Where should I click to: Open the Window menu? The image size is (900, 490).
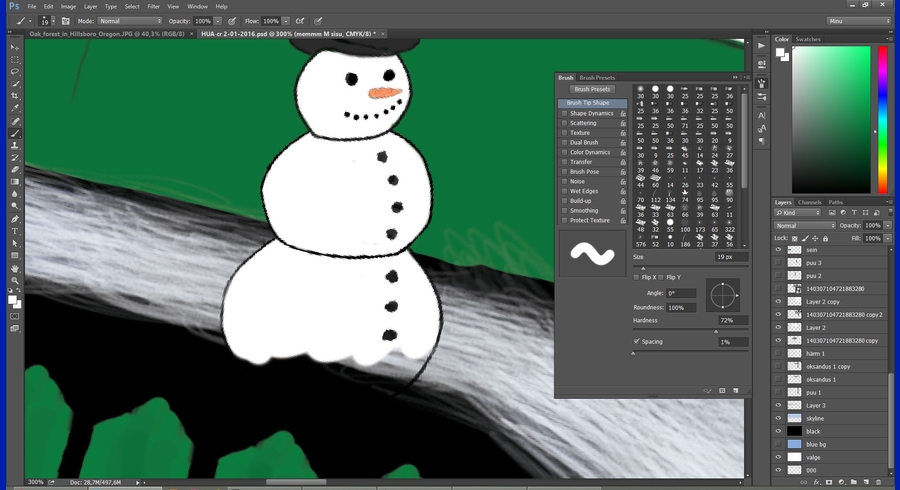197,6
